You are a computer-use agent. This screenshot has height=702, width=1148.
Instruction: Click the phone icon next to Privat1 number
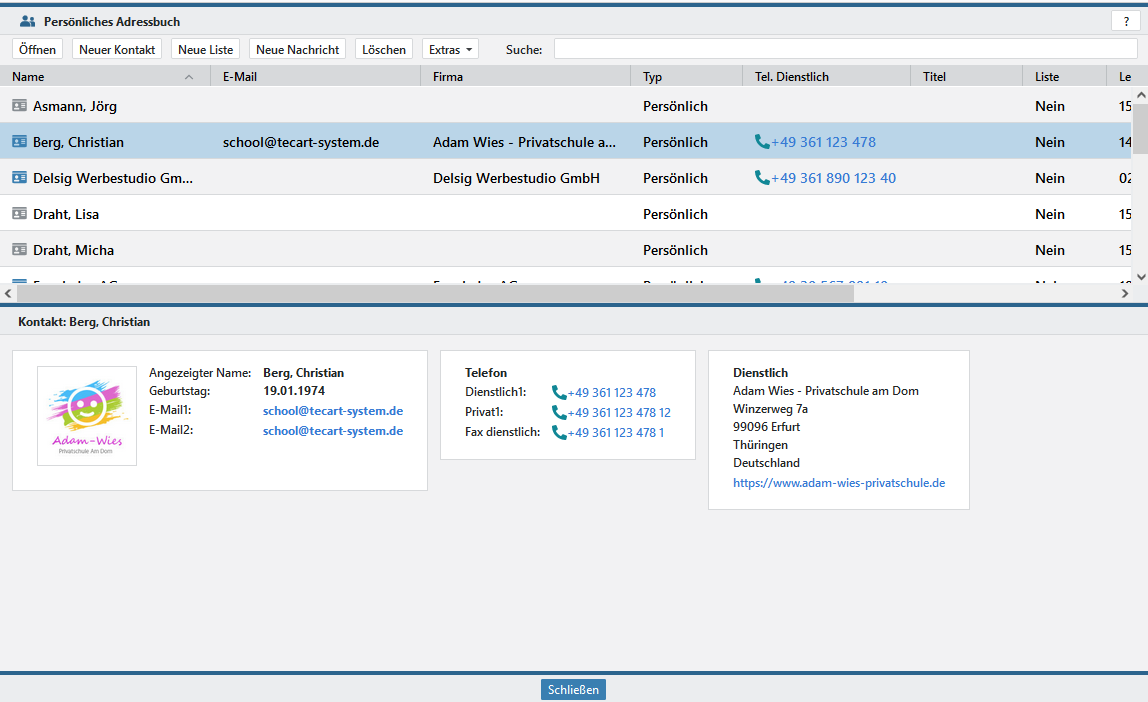559,413
